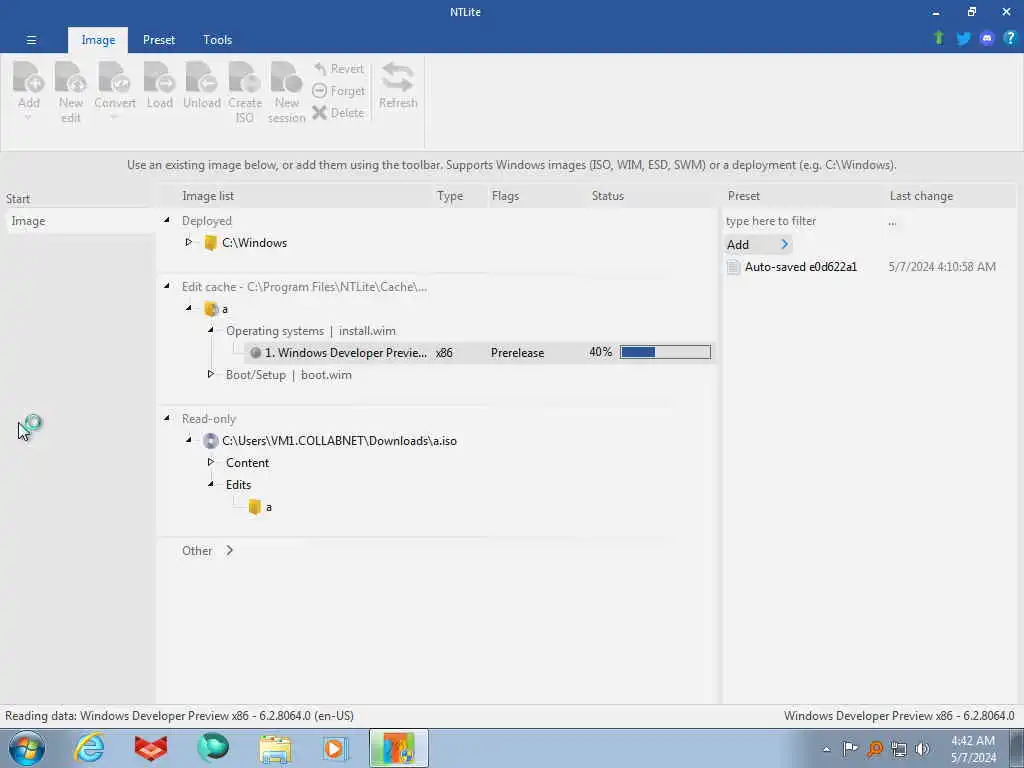Click the network tray icon
The width and height of the screenshot is (1024, 768).
coord(899,748)
